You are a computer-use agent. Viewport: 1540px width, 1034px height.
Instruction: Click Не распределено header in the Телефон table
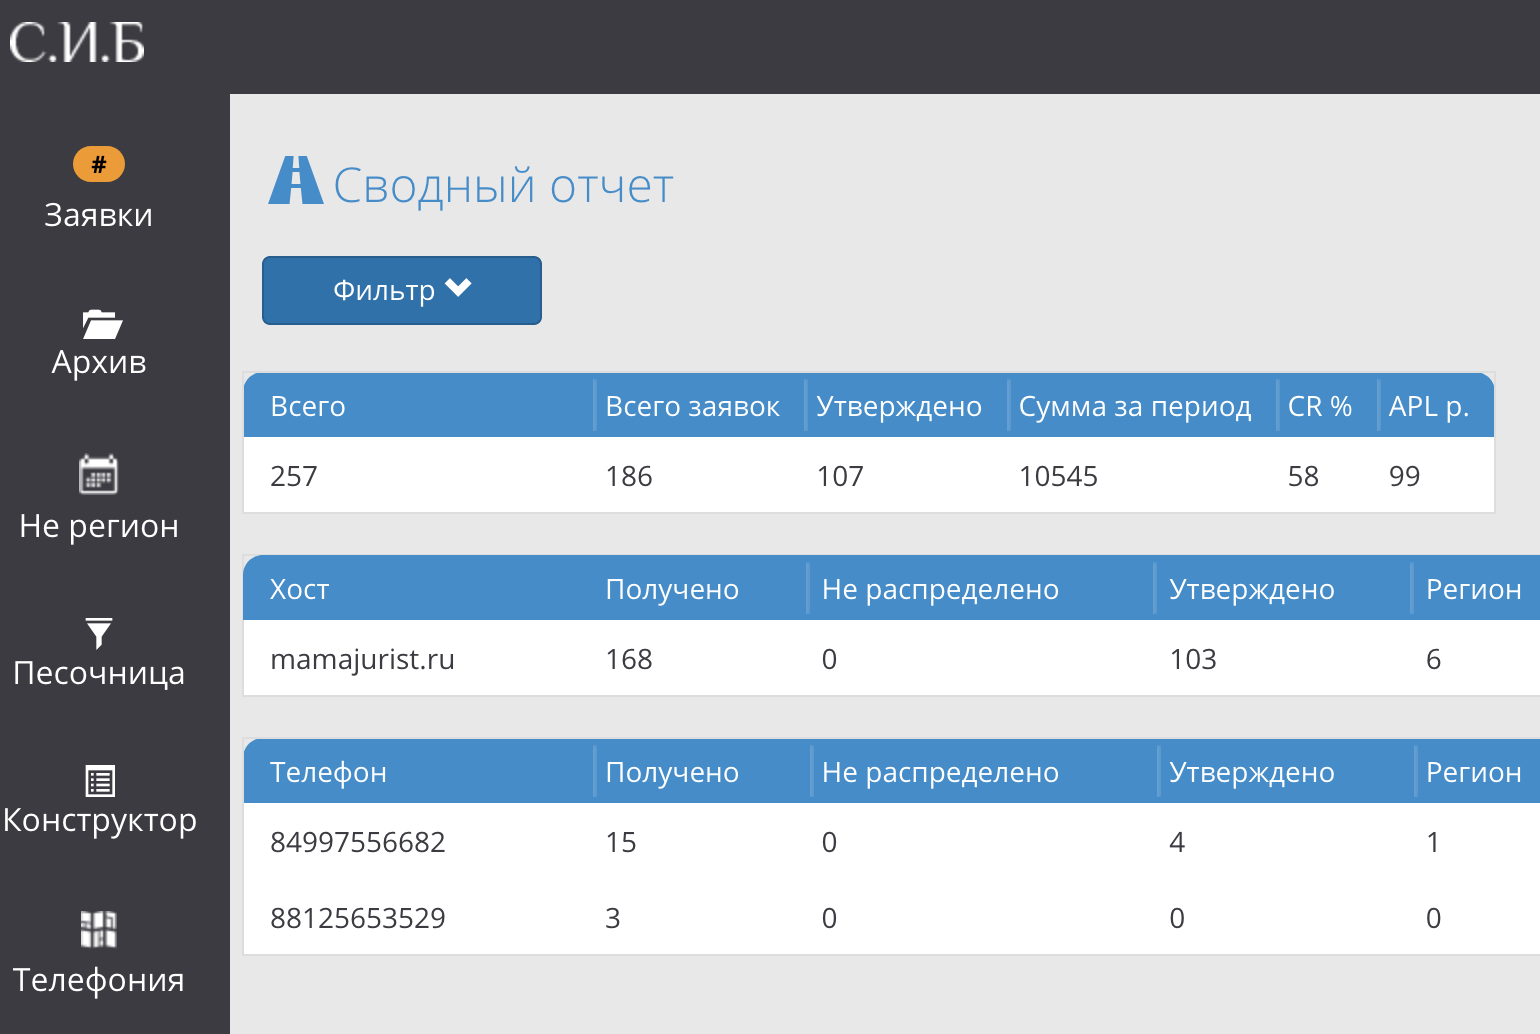click(x=940, y=772)
